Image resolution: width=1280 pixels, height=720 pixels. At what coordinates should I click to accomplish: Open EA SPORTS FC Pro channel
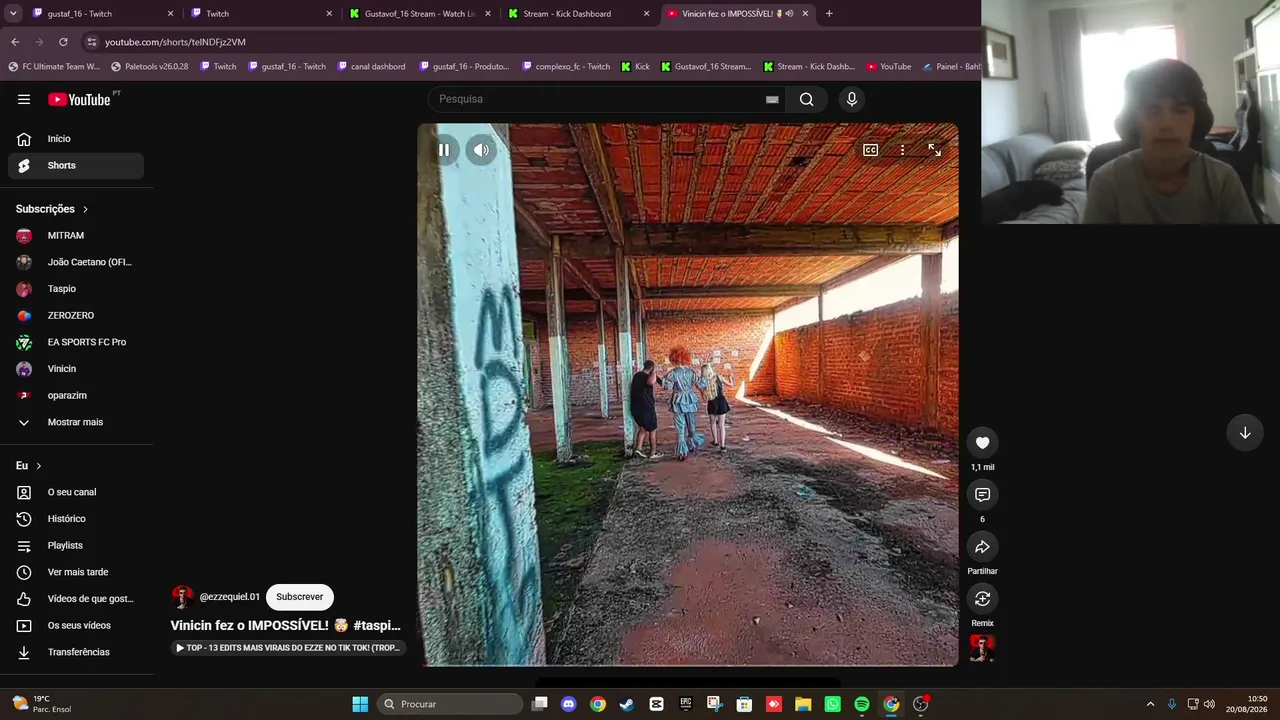tap(76, 342)
